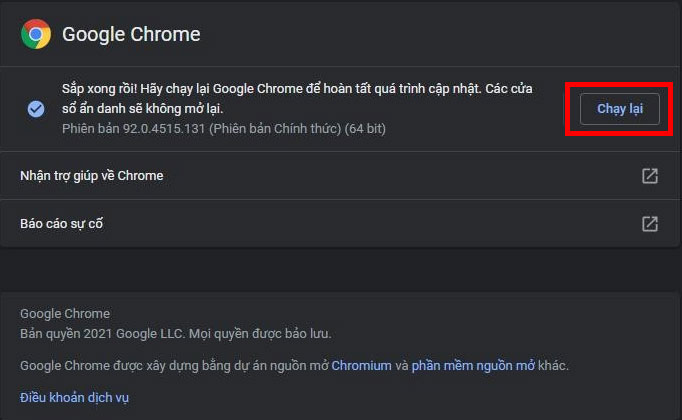Viewport: 682px width, 420px height.
Task: Click the Sắp xong rồi update message line
Action: [x=297, y=89]
